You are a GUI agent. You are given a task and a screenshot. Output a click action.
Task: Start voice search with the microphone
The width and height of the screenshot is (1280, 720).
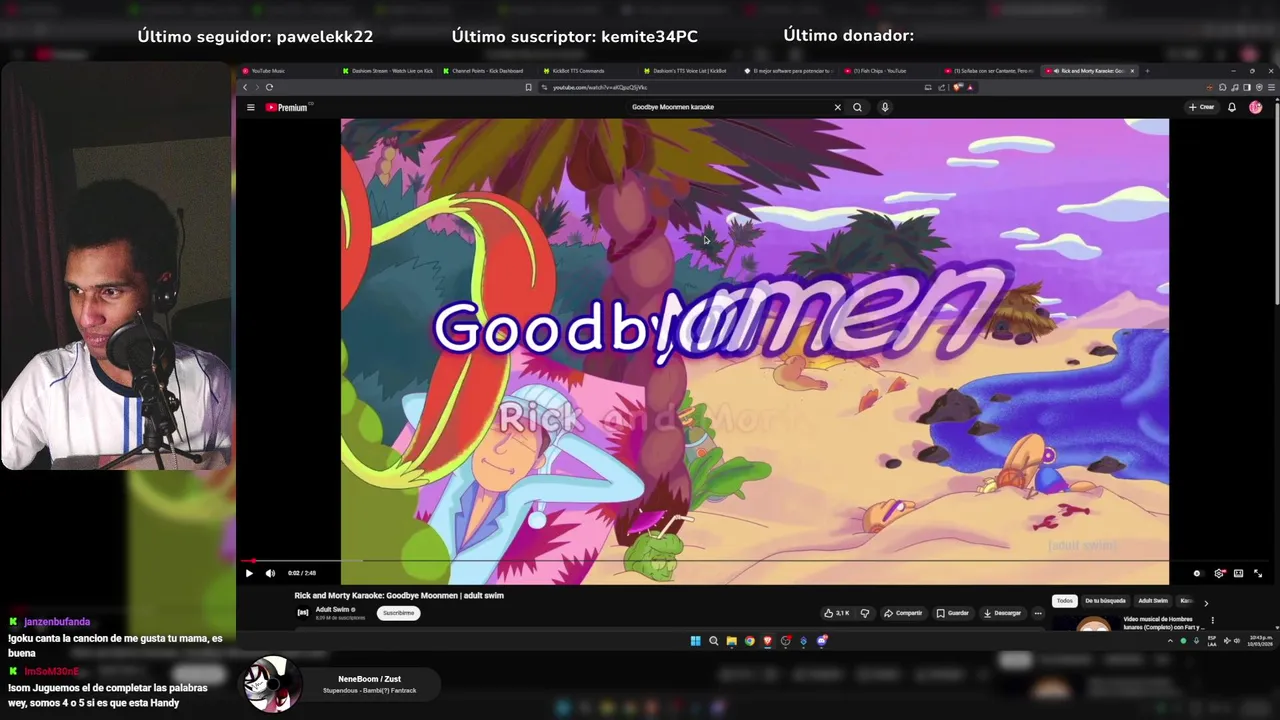coord(885,107)
